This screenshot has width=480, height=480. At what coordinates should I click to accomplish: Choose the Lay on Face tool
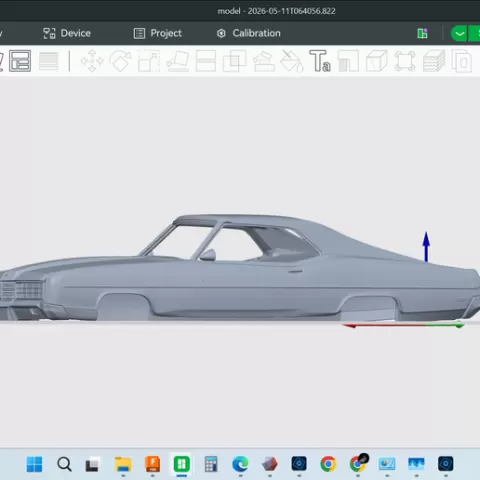[178, 61]
